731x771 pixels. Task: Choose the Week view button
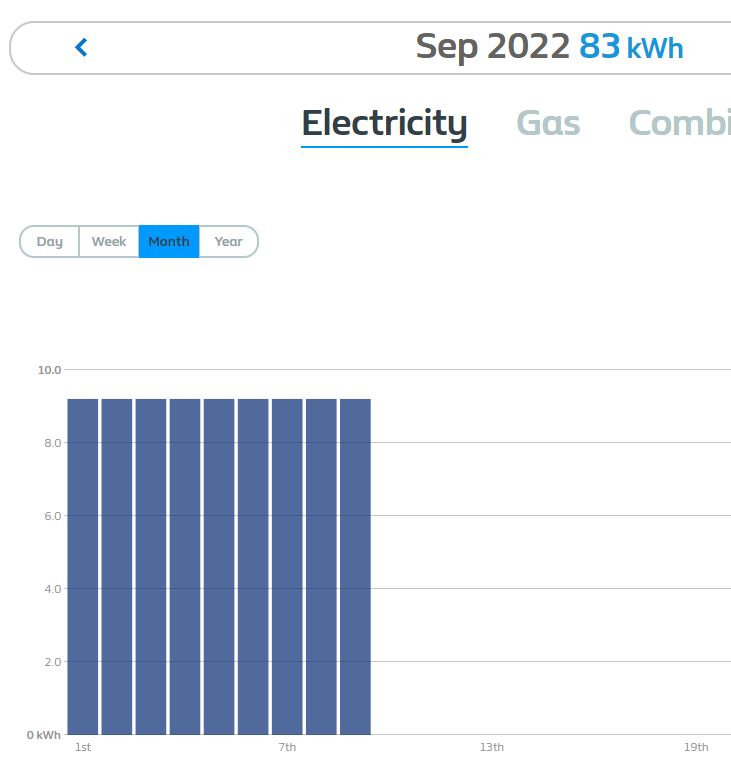pos(109,242)
